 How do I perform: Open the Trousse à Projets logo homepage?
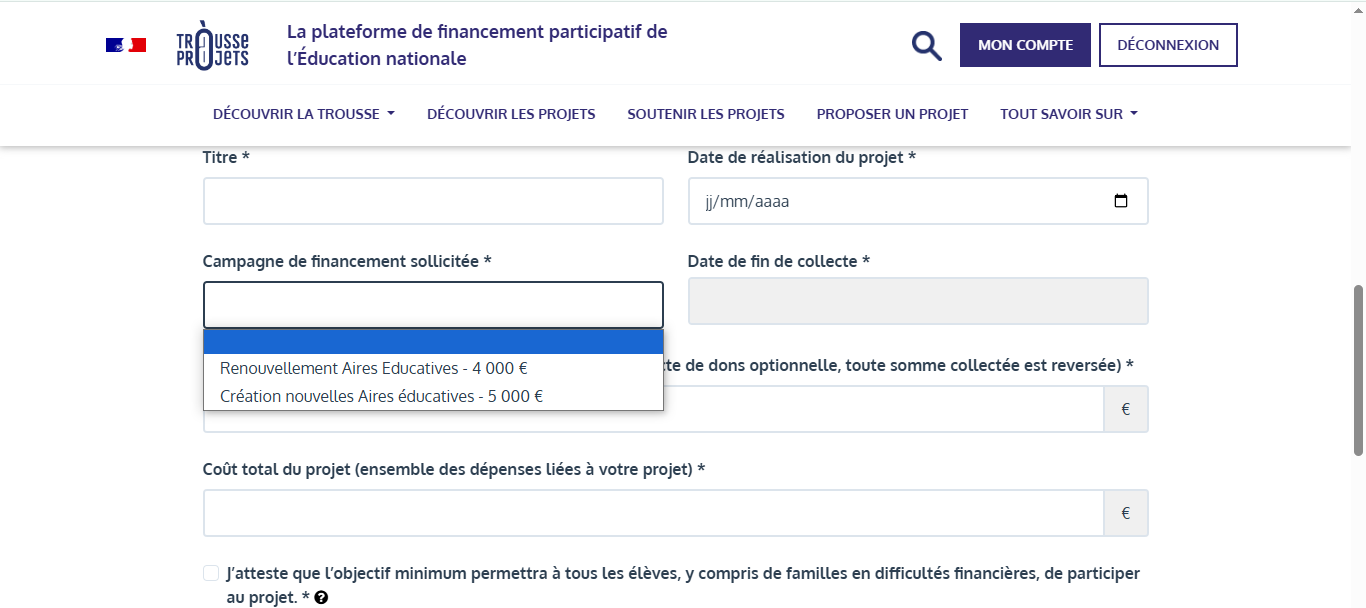click(x=212, y=45)
